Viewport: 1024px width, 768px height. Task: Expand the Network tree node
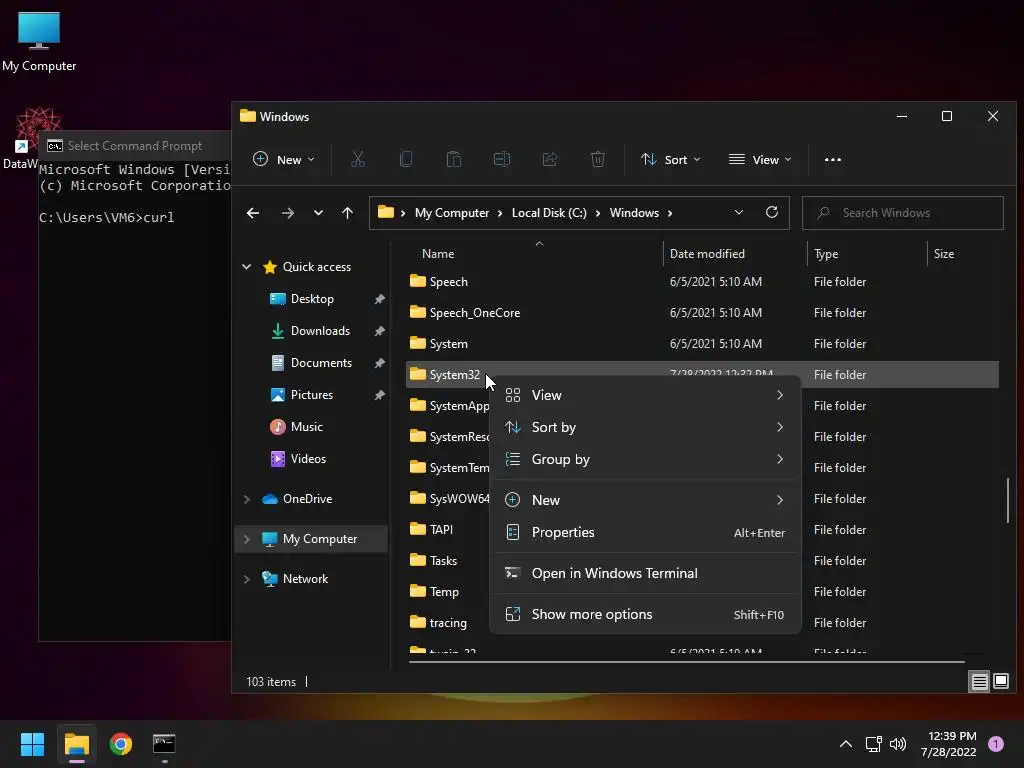[247, 579]
